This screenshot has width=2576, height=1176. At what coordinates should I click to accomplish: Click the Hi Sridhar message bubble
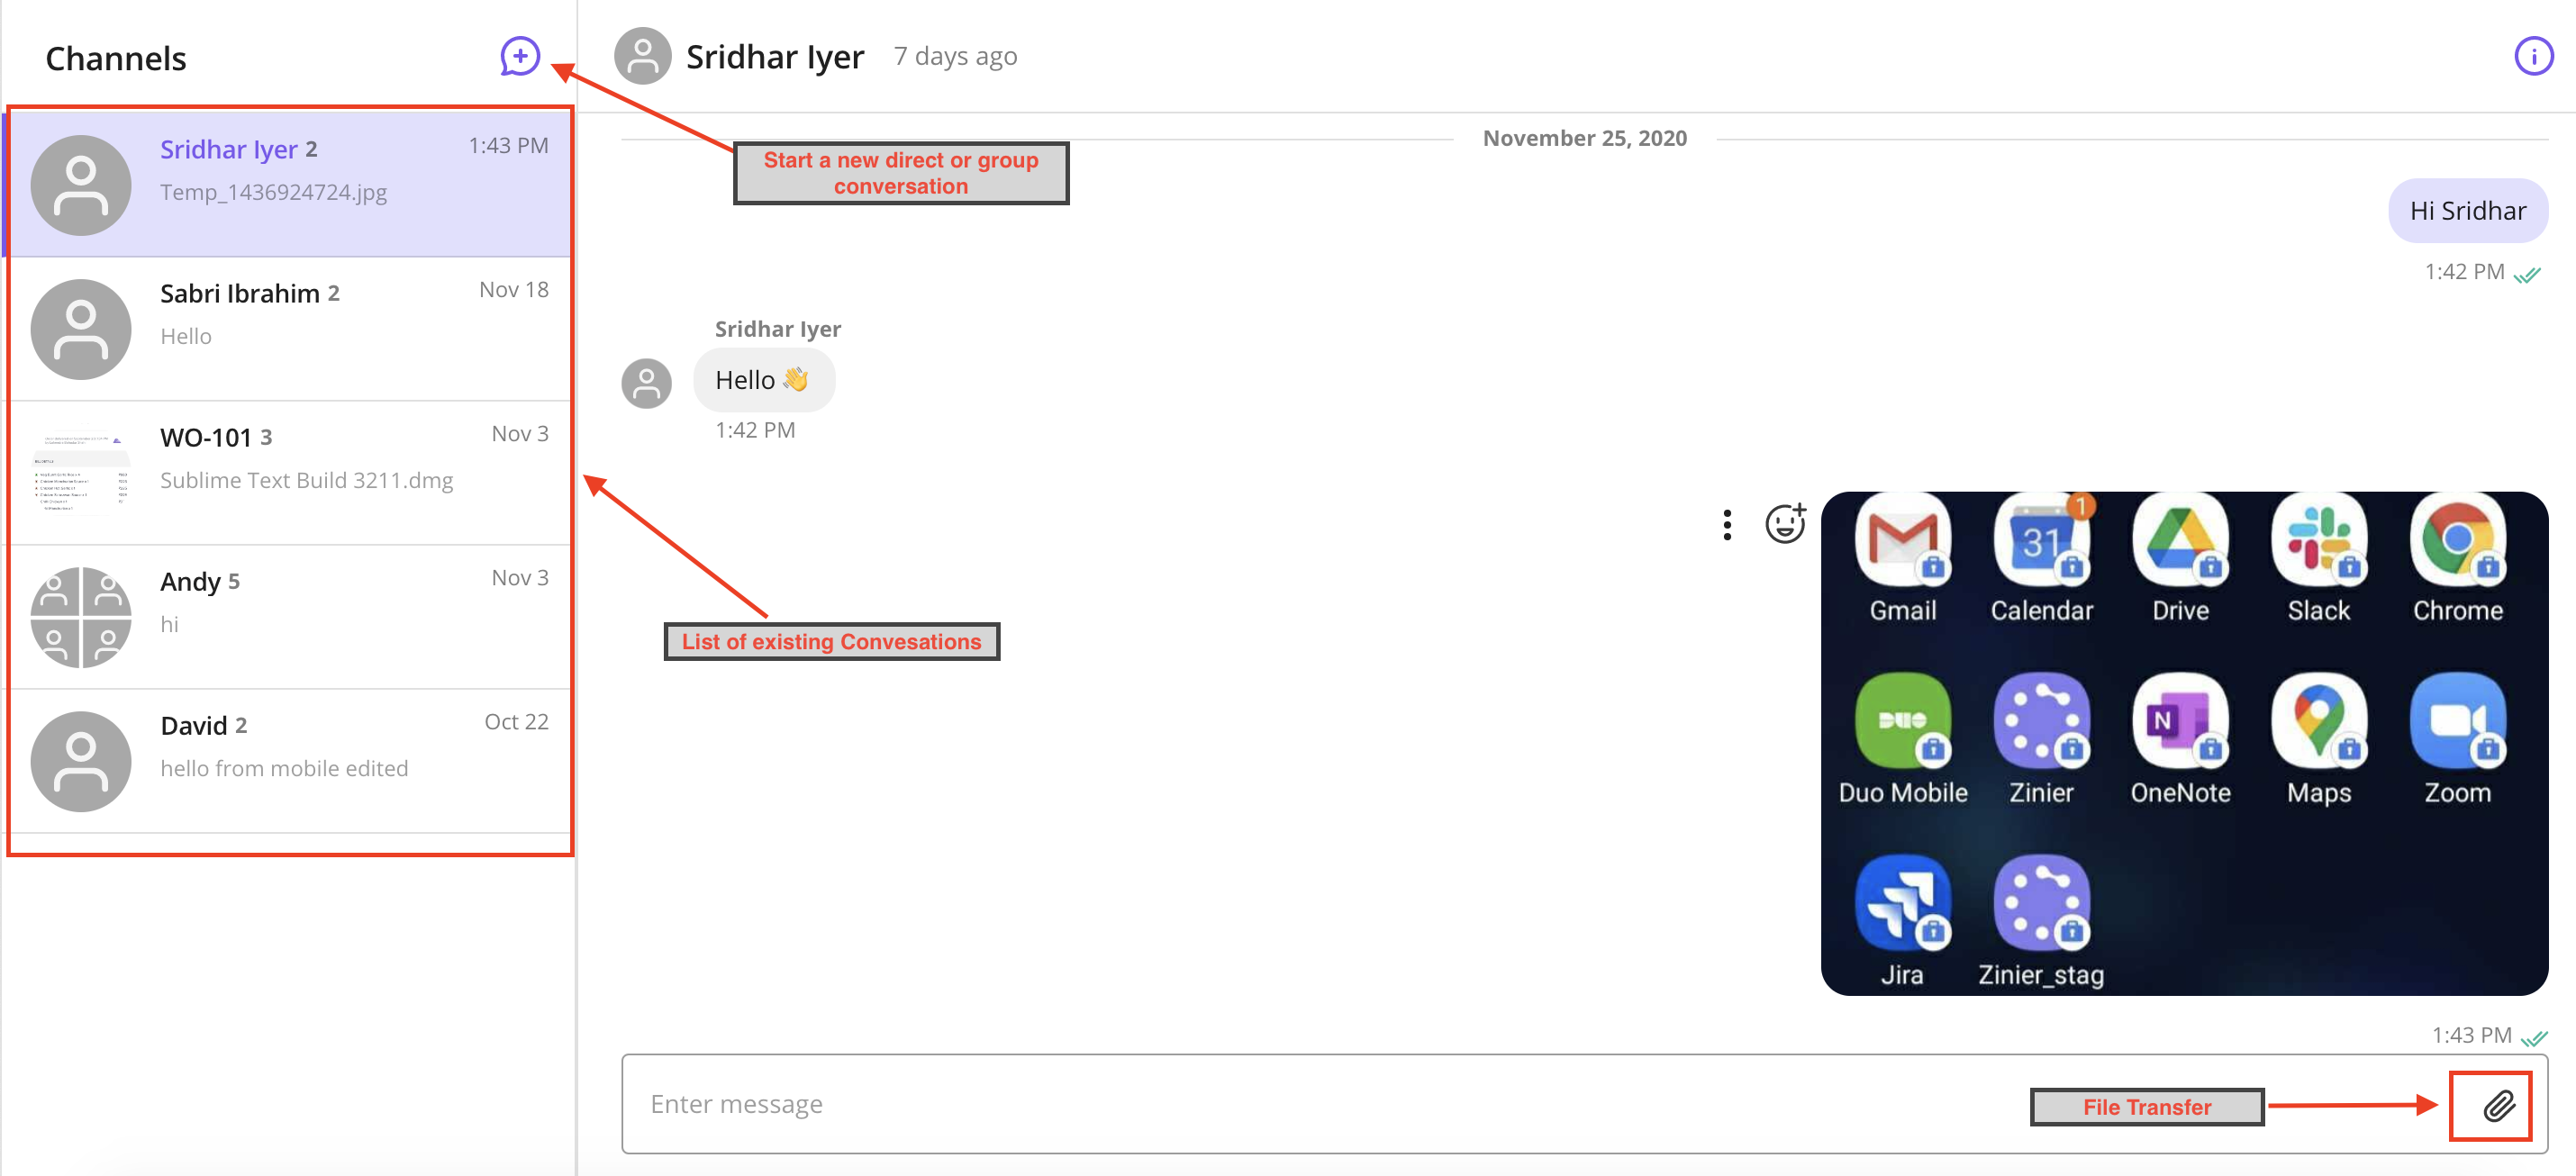coord(2467,211)
